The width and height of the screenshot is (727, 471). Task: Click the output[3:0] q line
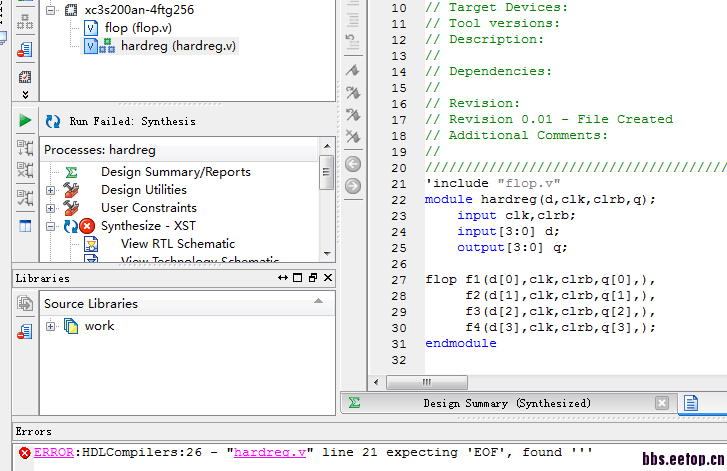coord(512,248)
